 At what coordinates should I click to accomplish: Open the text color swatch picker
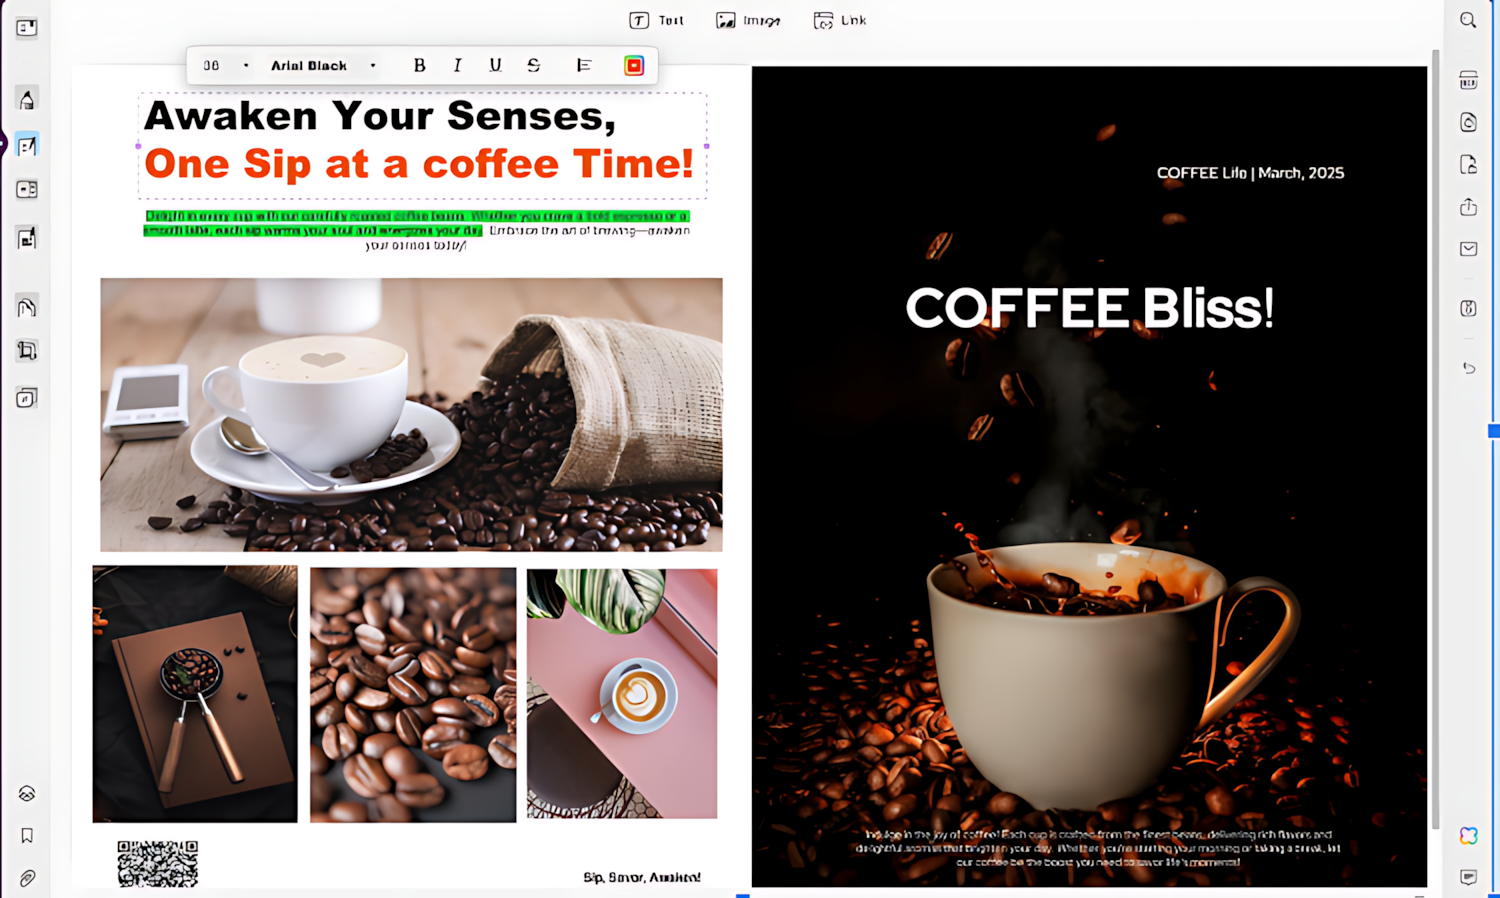tap(634, 66)
